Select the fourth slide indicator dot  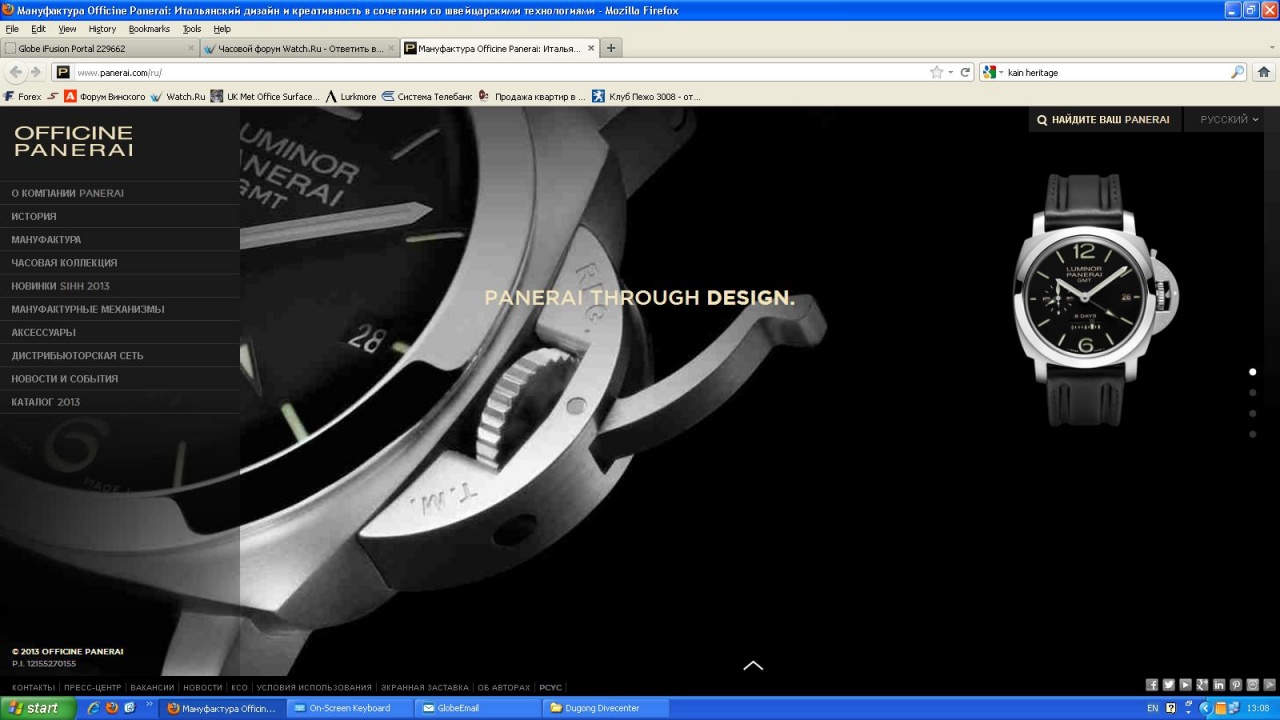(1252, 434)
